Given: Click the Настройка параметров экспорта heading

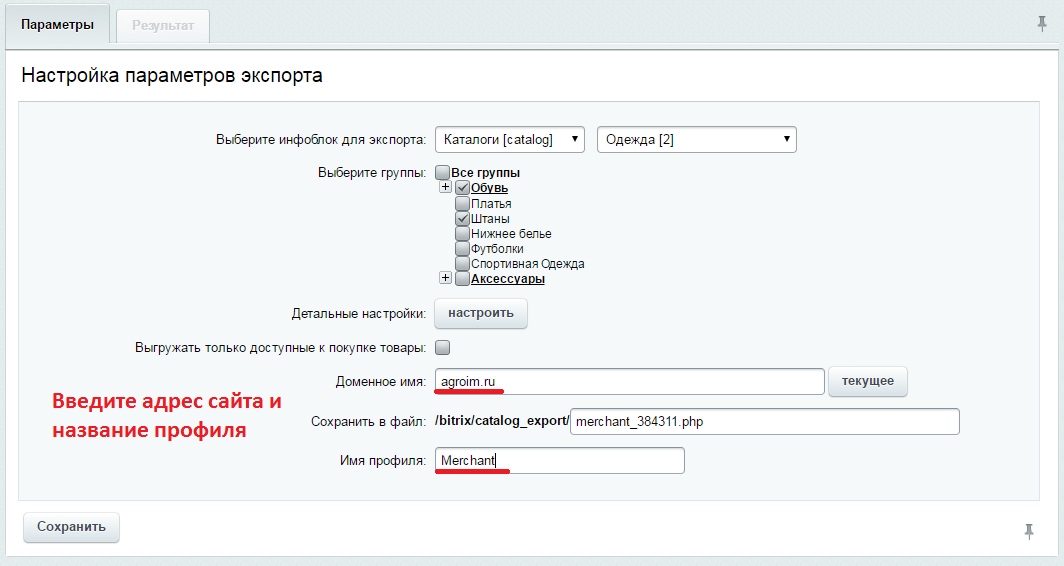Looking at the screenshot, I should [x=172, y=75].
